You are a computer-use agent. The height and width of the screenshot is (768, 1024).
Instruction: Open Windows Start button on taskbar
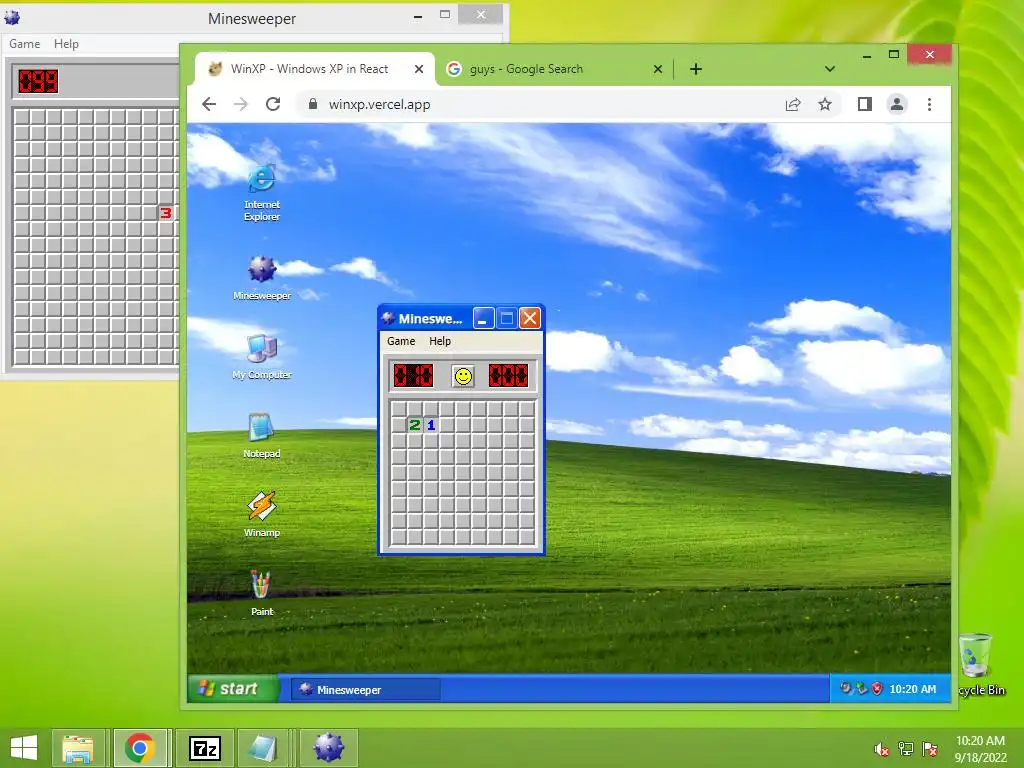24,748
